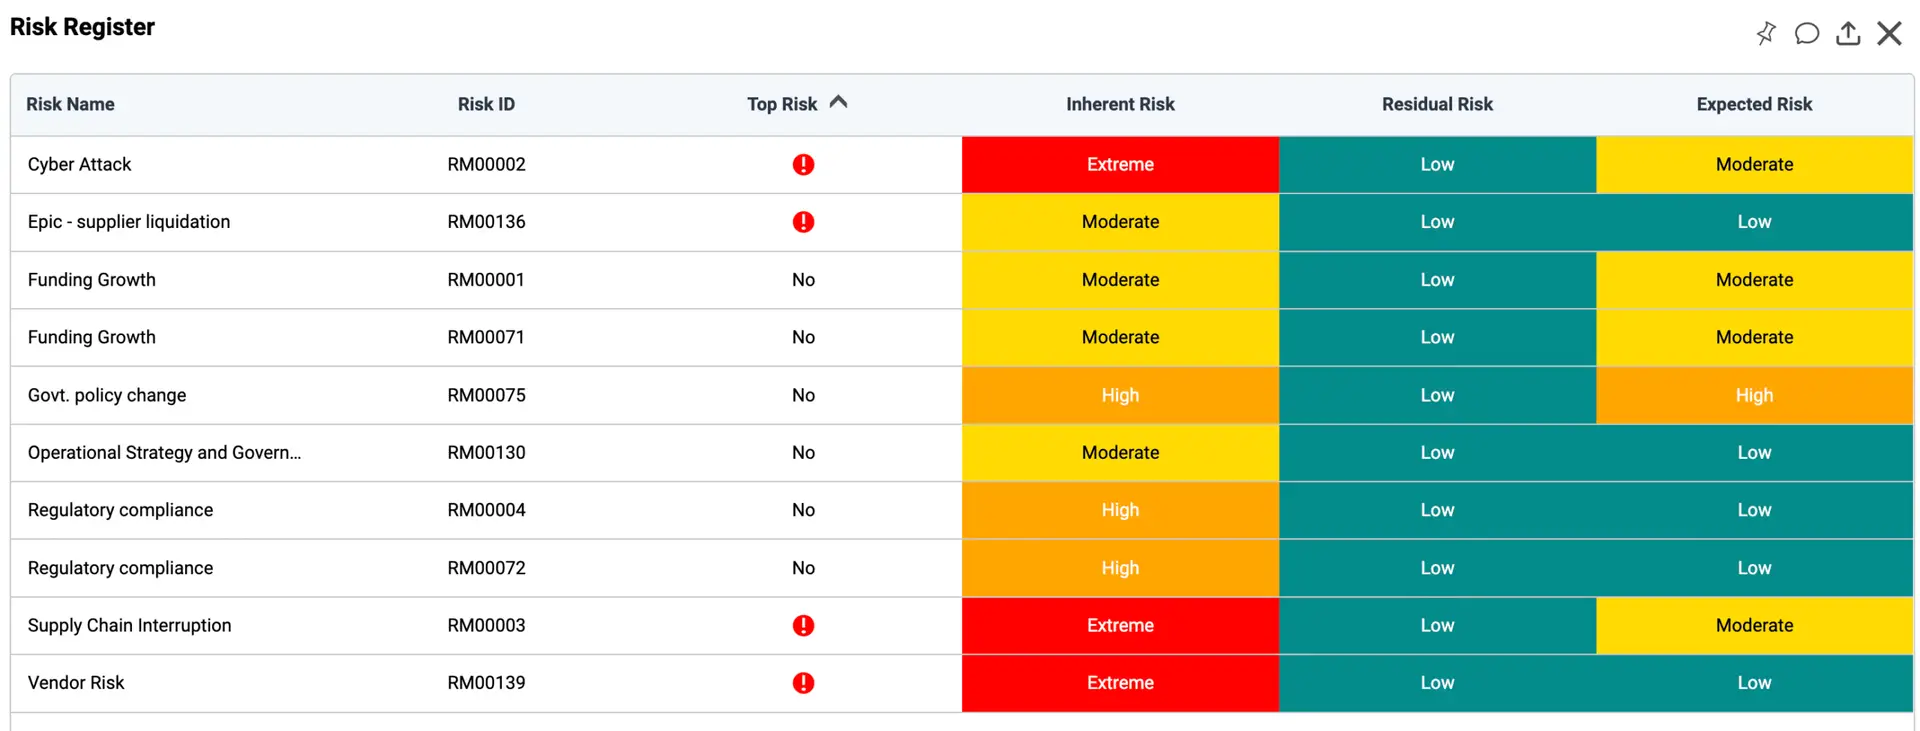Screen dimensions: 1920x731
Task: Click High expected risk cell for Govt. policy change
Action: 1754,395
